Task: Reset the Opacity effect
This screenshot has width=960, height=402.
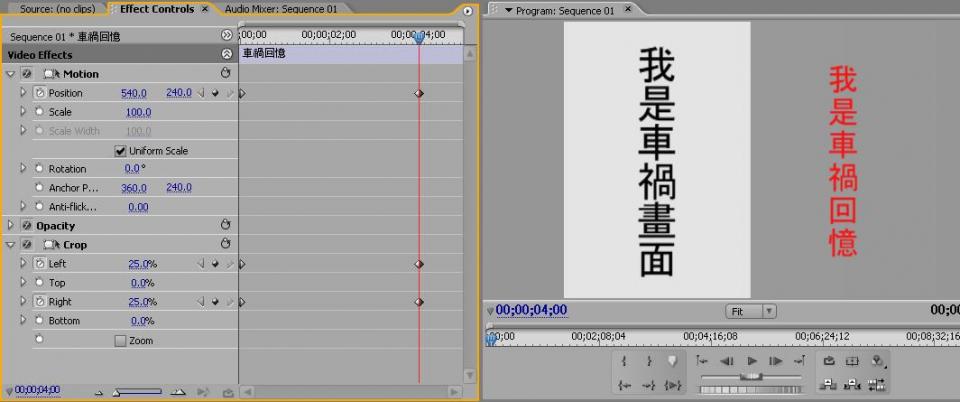Action: [225, 225]
